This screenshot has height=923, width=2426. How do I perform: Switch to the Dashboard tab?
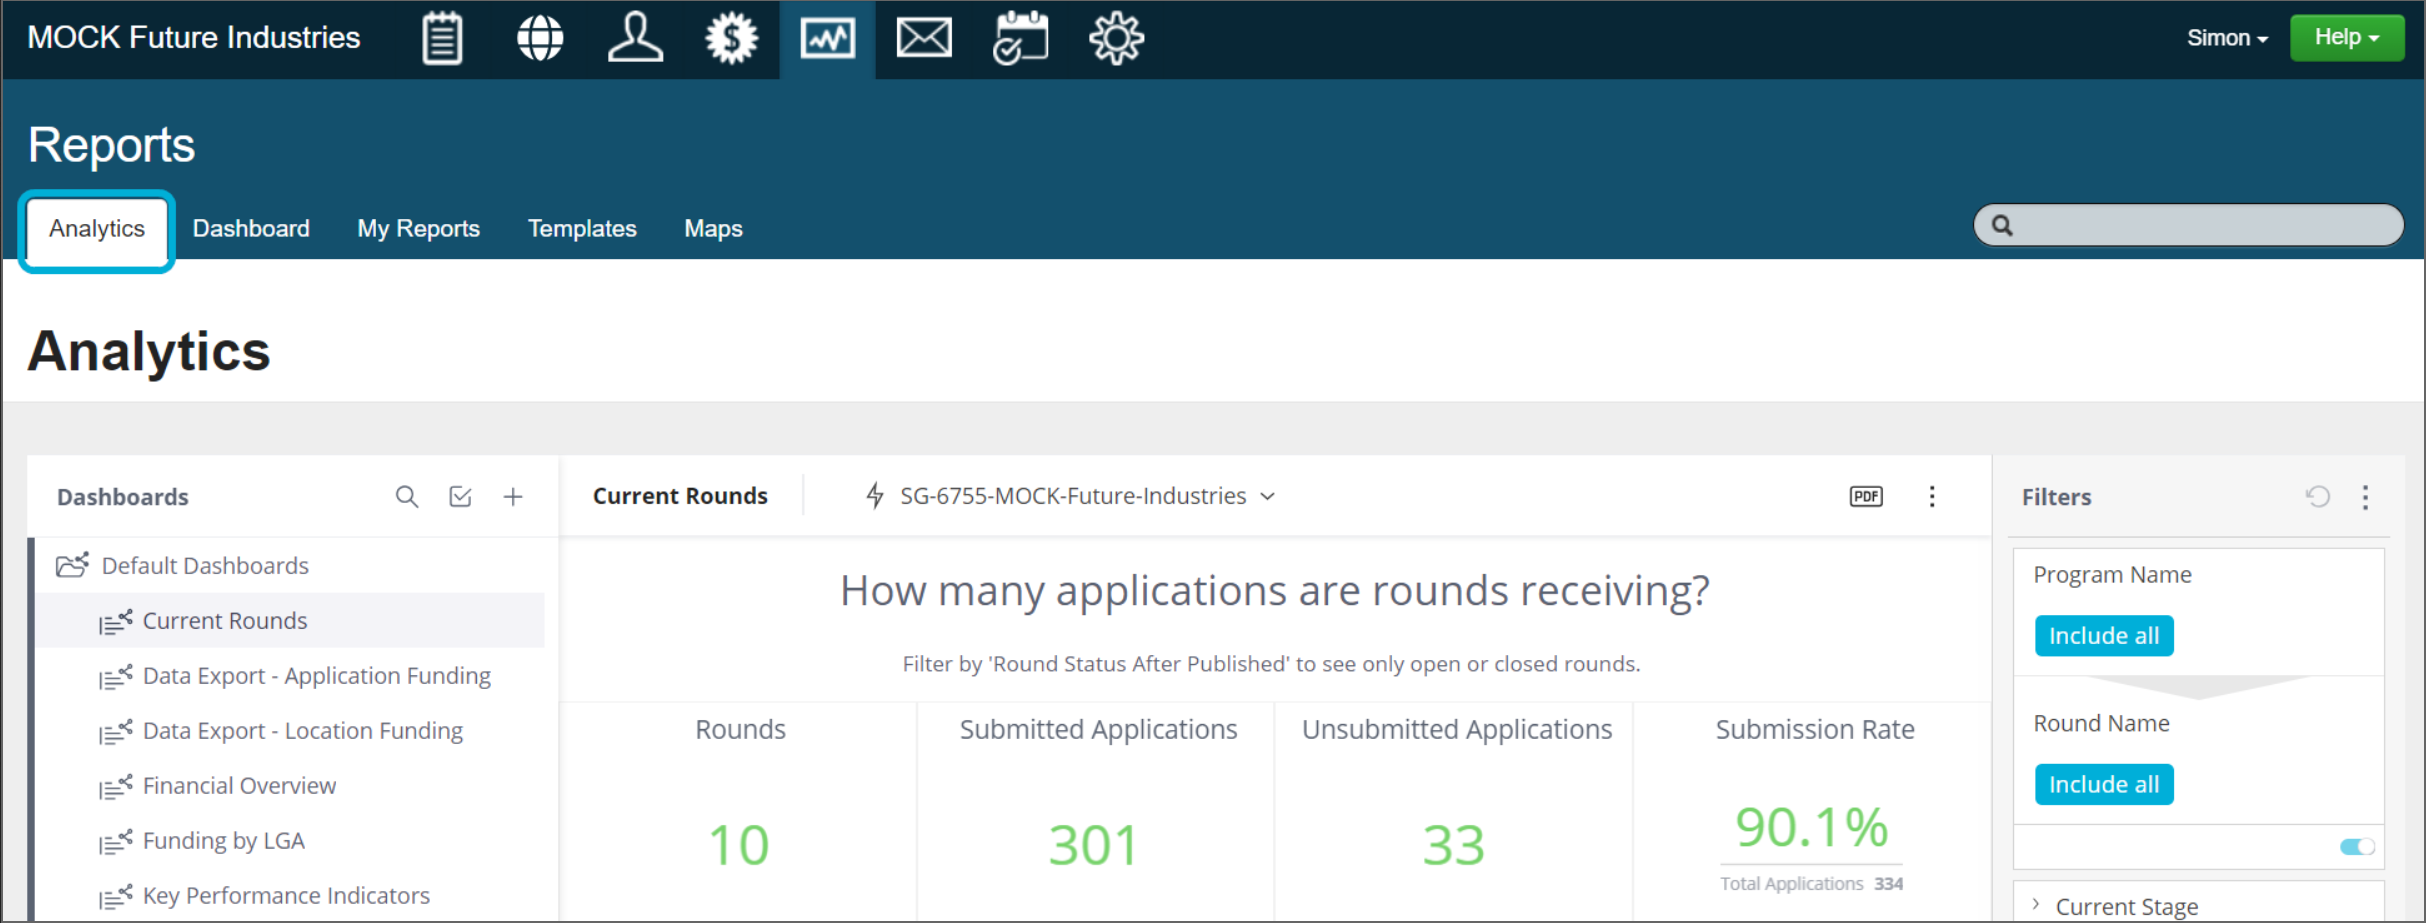[x=251, y=229]
